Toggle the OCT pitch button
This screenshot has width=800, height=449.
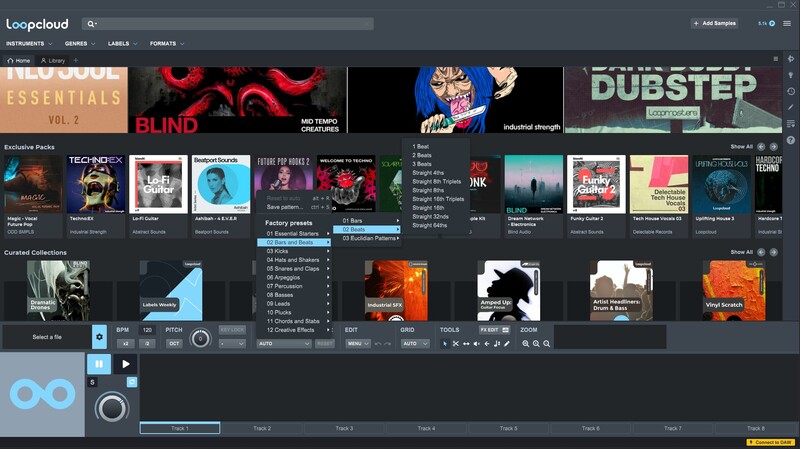click(175, 343)
